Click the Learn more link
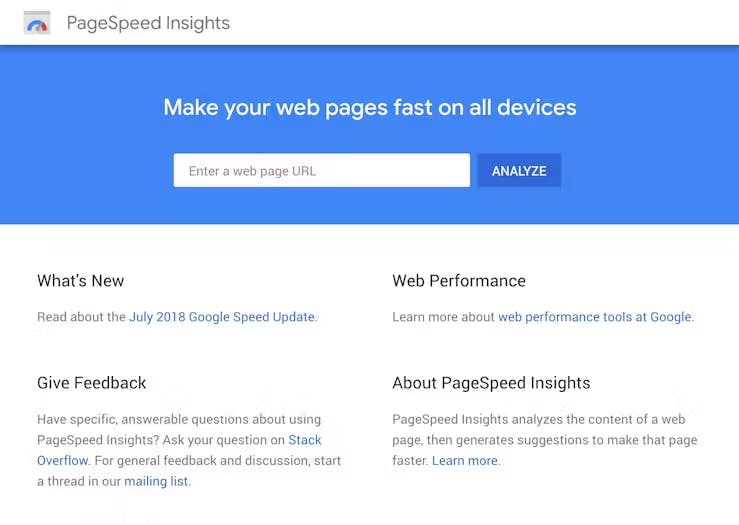The image size is (739, 525). 465,461
